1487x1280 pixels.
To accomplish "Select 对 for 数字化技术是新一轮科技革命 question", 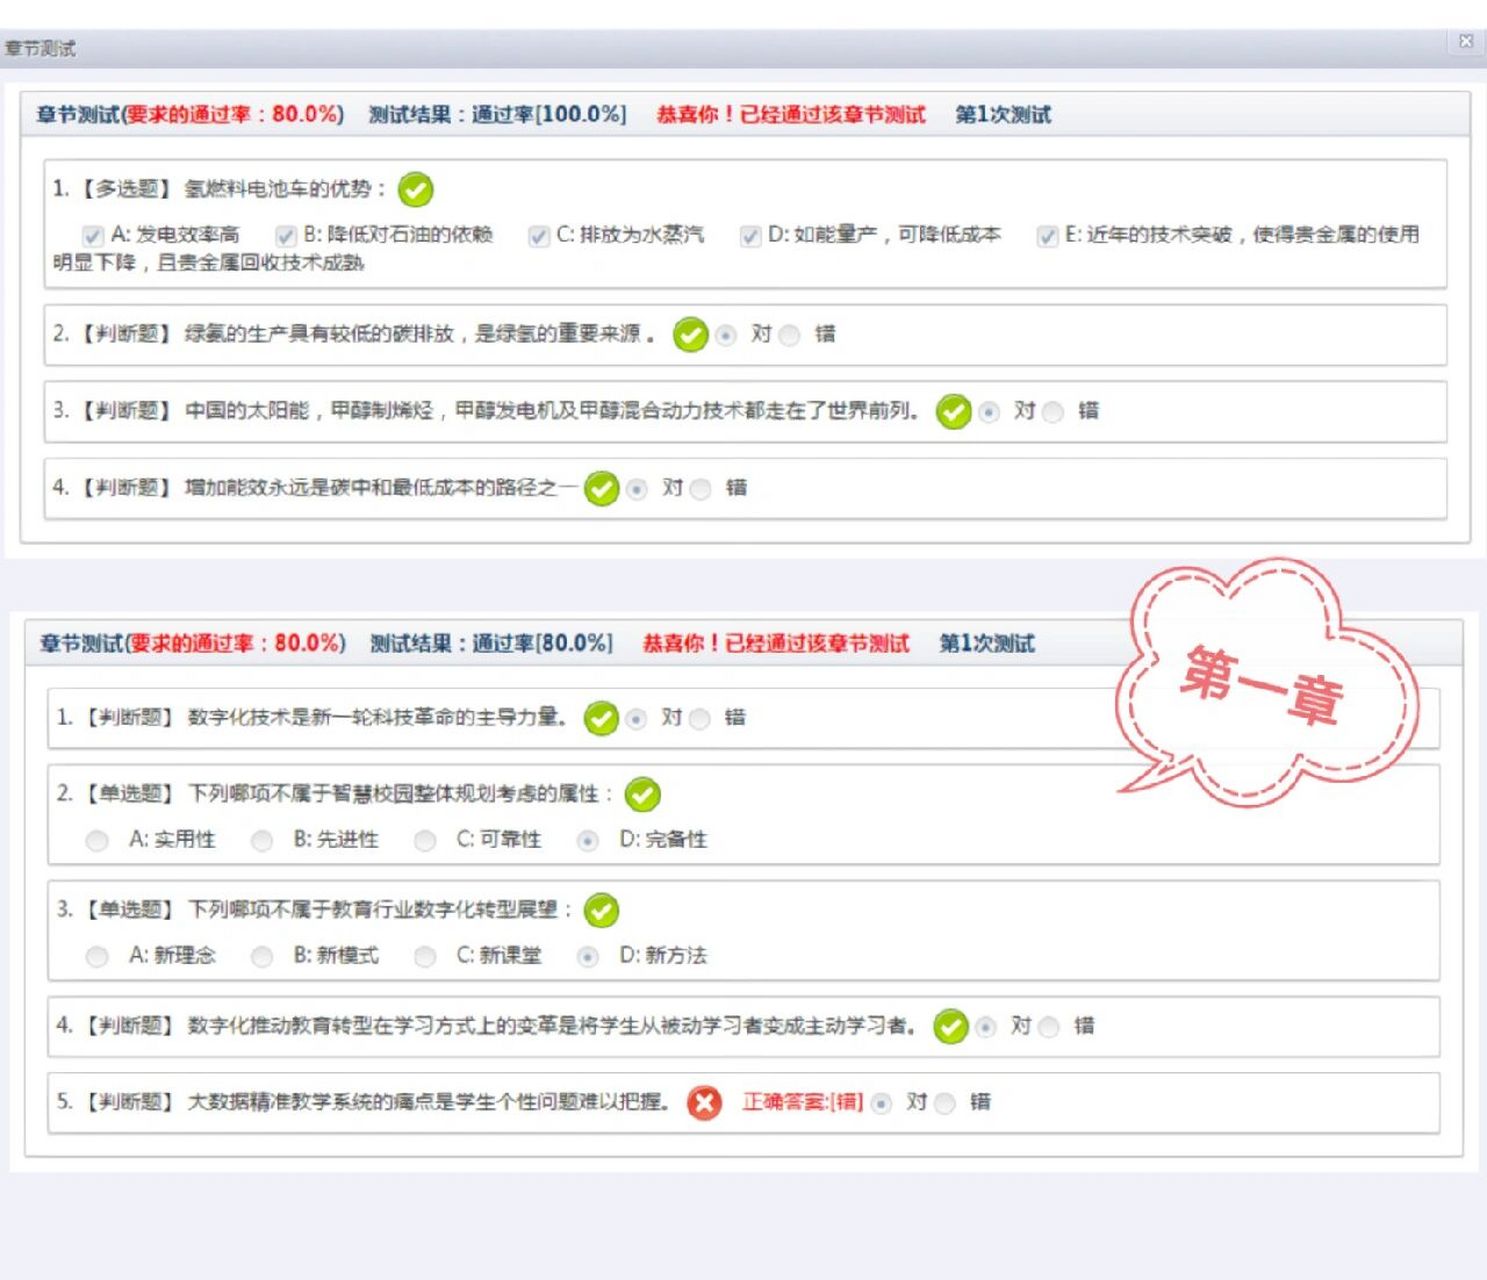I will (x=636, y=719).
